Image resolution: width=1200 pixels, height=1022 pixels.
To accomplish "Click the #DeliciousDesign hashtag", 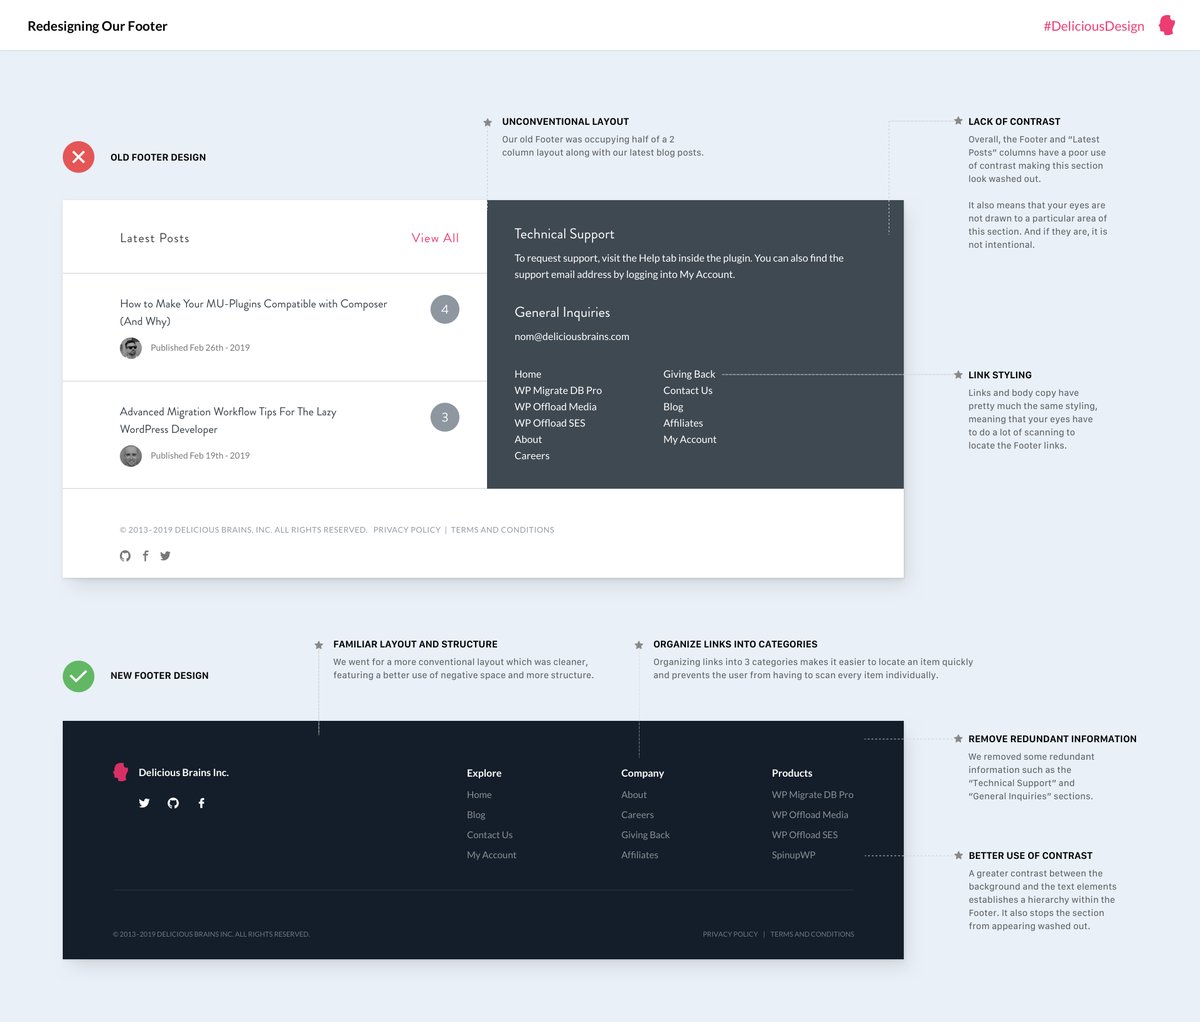I will [1094, 26].
